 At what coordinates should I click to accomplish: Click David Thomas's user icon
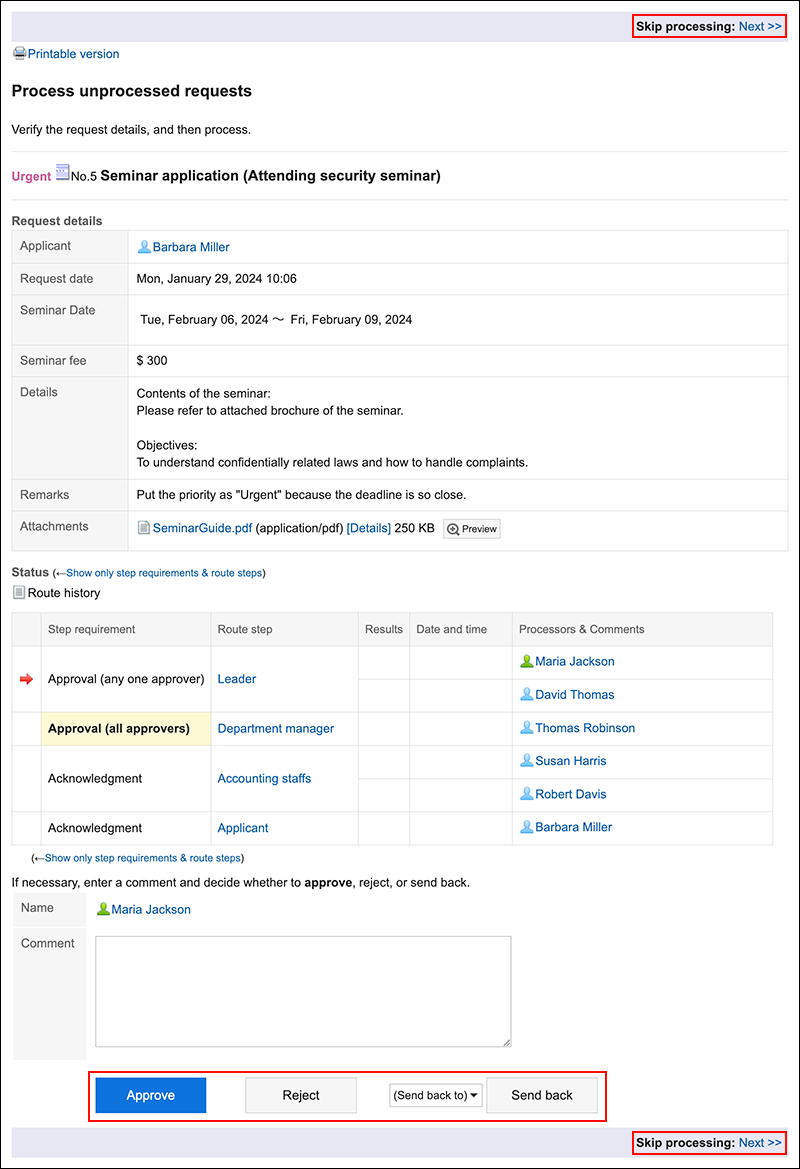pos(526,694)
